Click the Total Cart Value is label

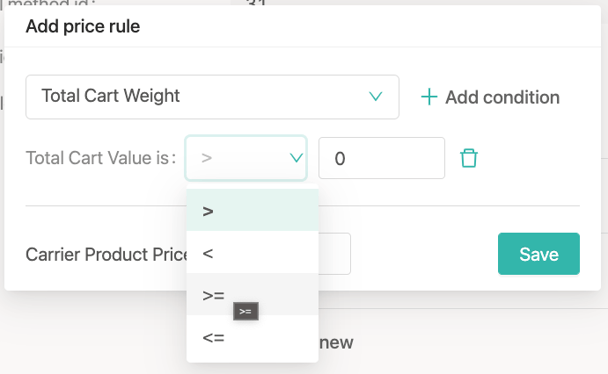pyautogui.click(x=101, y=158)
